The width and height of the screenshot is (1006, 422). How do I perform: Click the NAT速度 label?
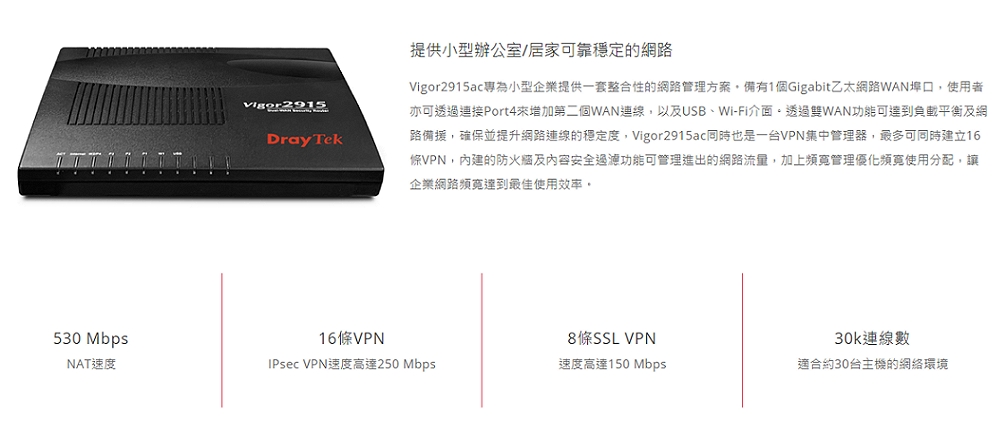click(x=91, y=364)
